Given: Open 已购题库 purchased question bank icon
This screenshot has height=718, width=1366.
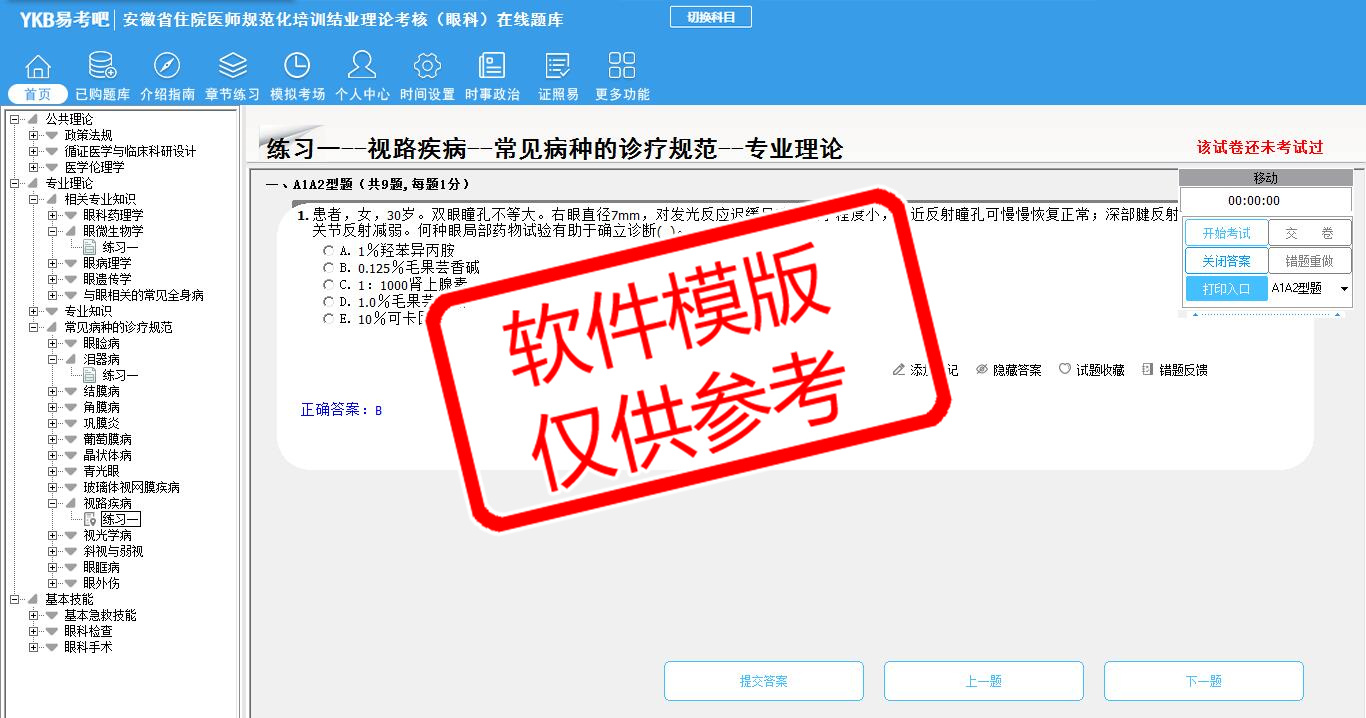Looking at the screenshot, I should pos(102,67).
